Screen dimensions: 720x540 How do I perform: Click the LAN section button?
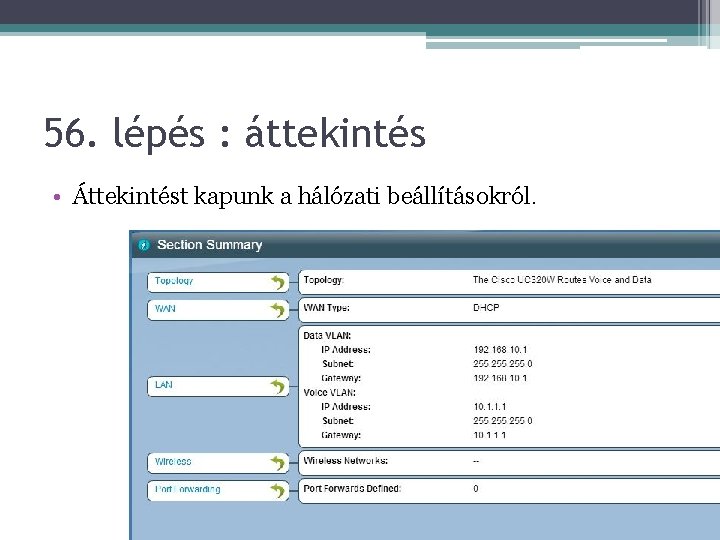click(x=218, y=386)
